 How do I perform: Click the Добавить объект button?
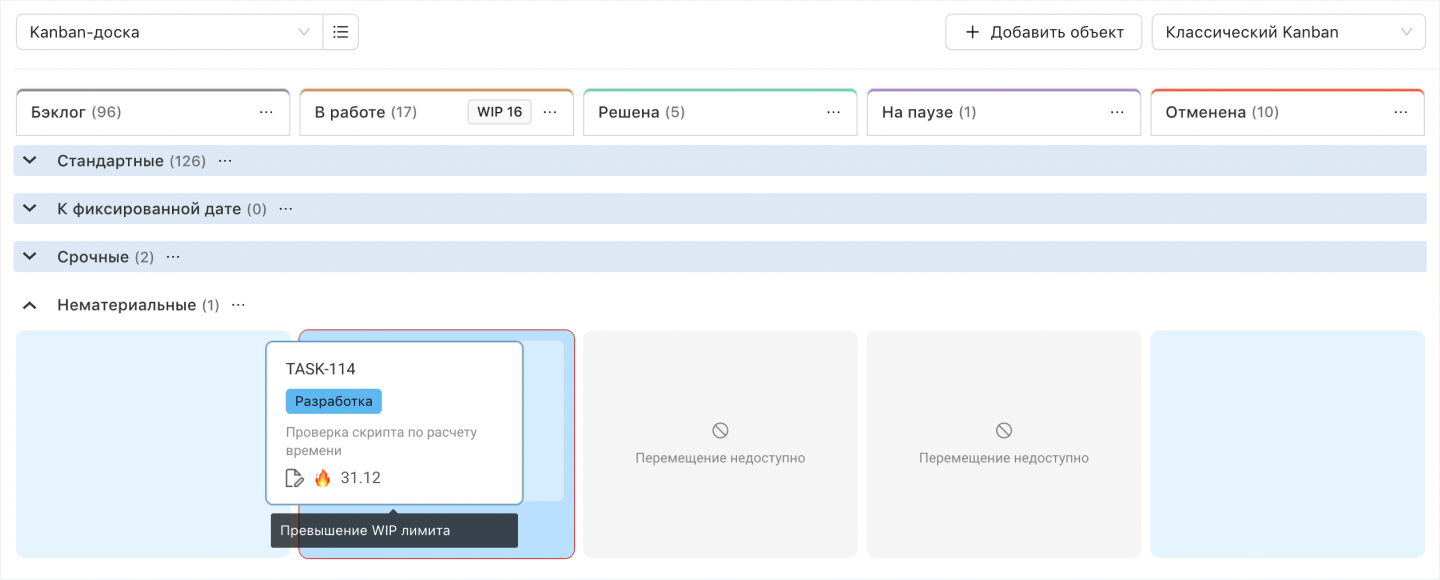click(1043, 32)
